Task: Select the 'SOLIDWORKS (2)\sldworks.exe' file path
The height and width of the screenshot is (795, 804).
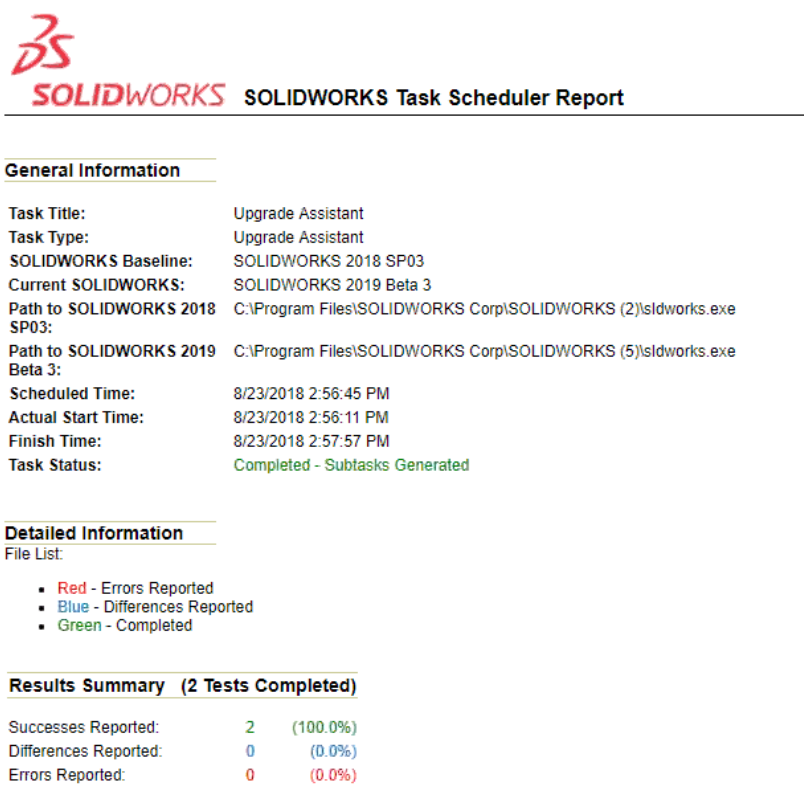Action: coord(485,309)
